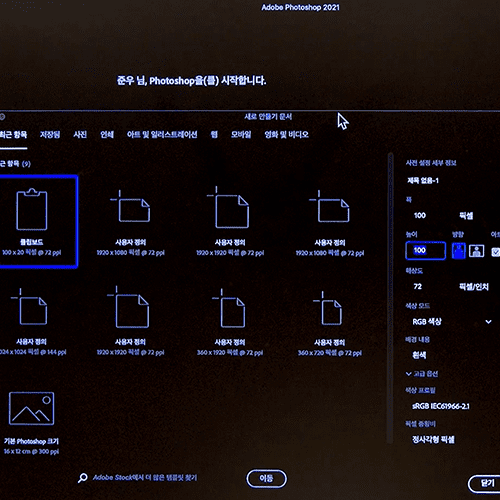Set the orientation to landscape
This screenshot has width=500, height=500.
coord(477,251)
